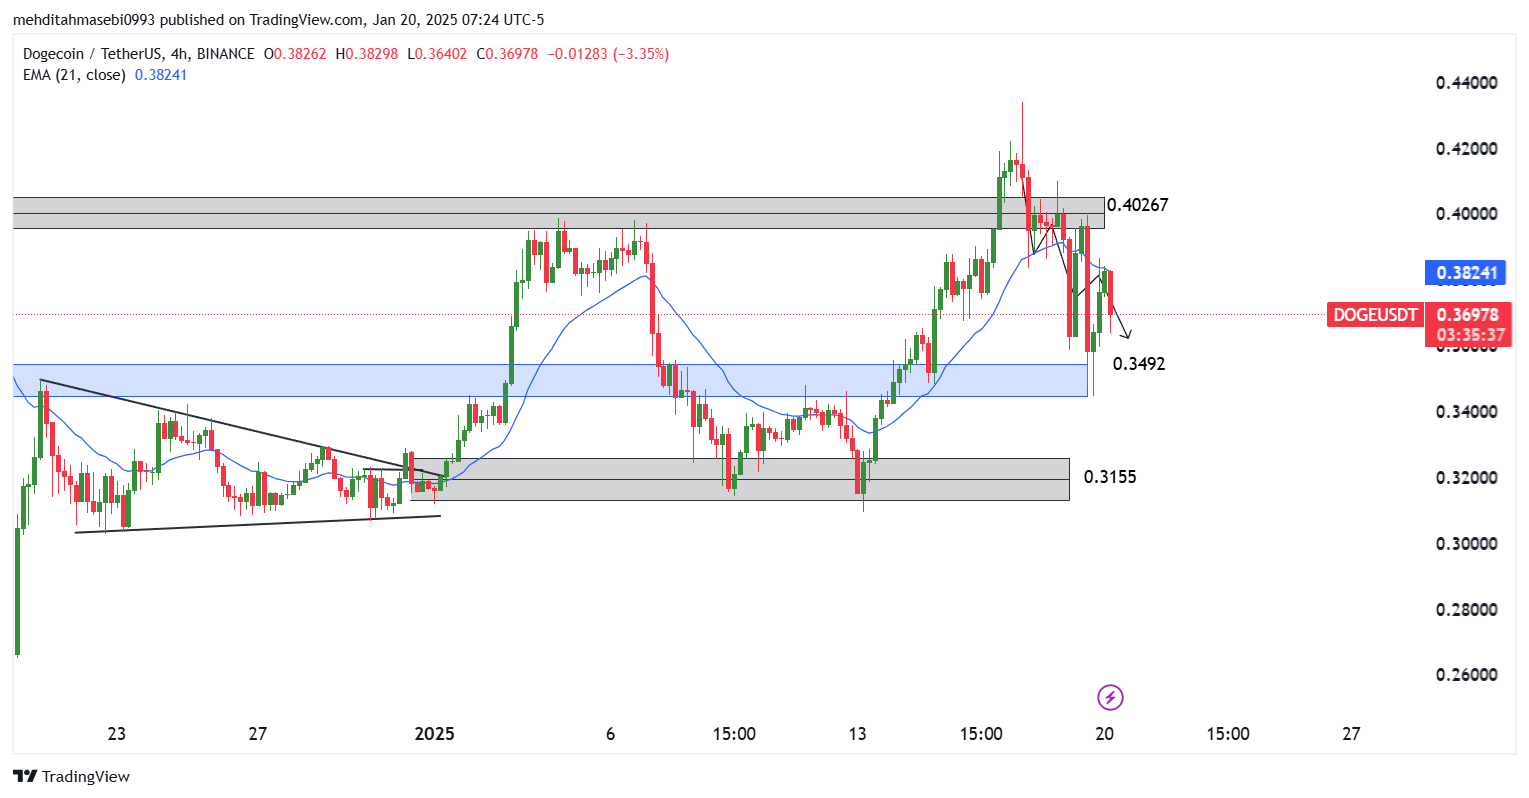1529x798 pixels.
Task: Click the 0.42000 price axis label
Action: [1467, 149]
